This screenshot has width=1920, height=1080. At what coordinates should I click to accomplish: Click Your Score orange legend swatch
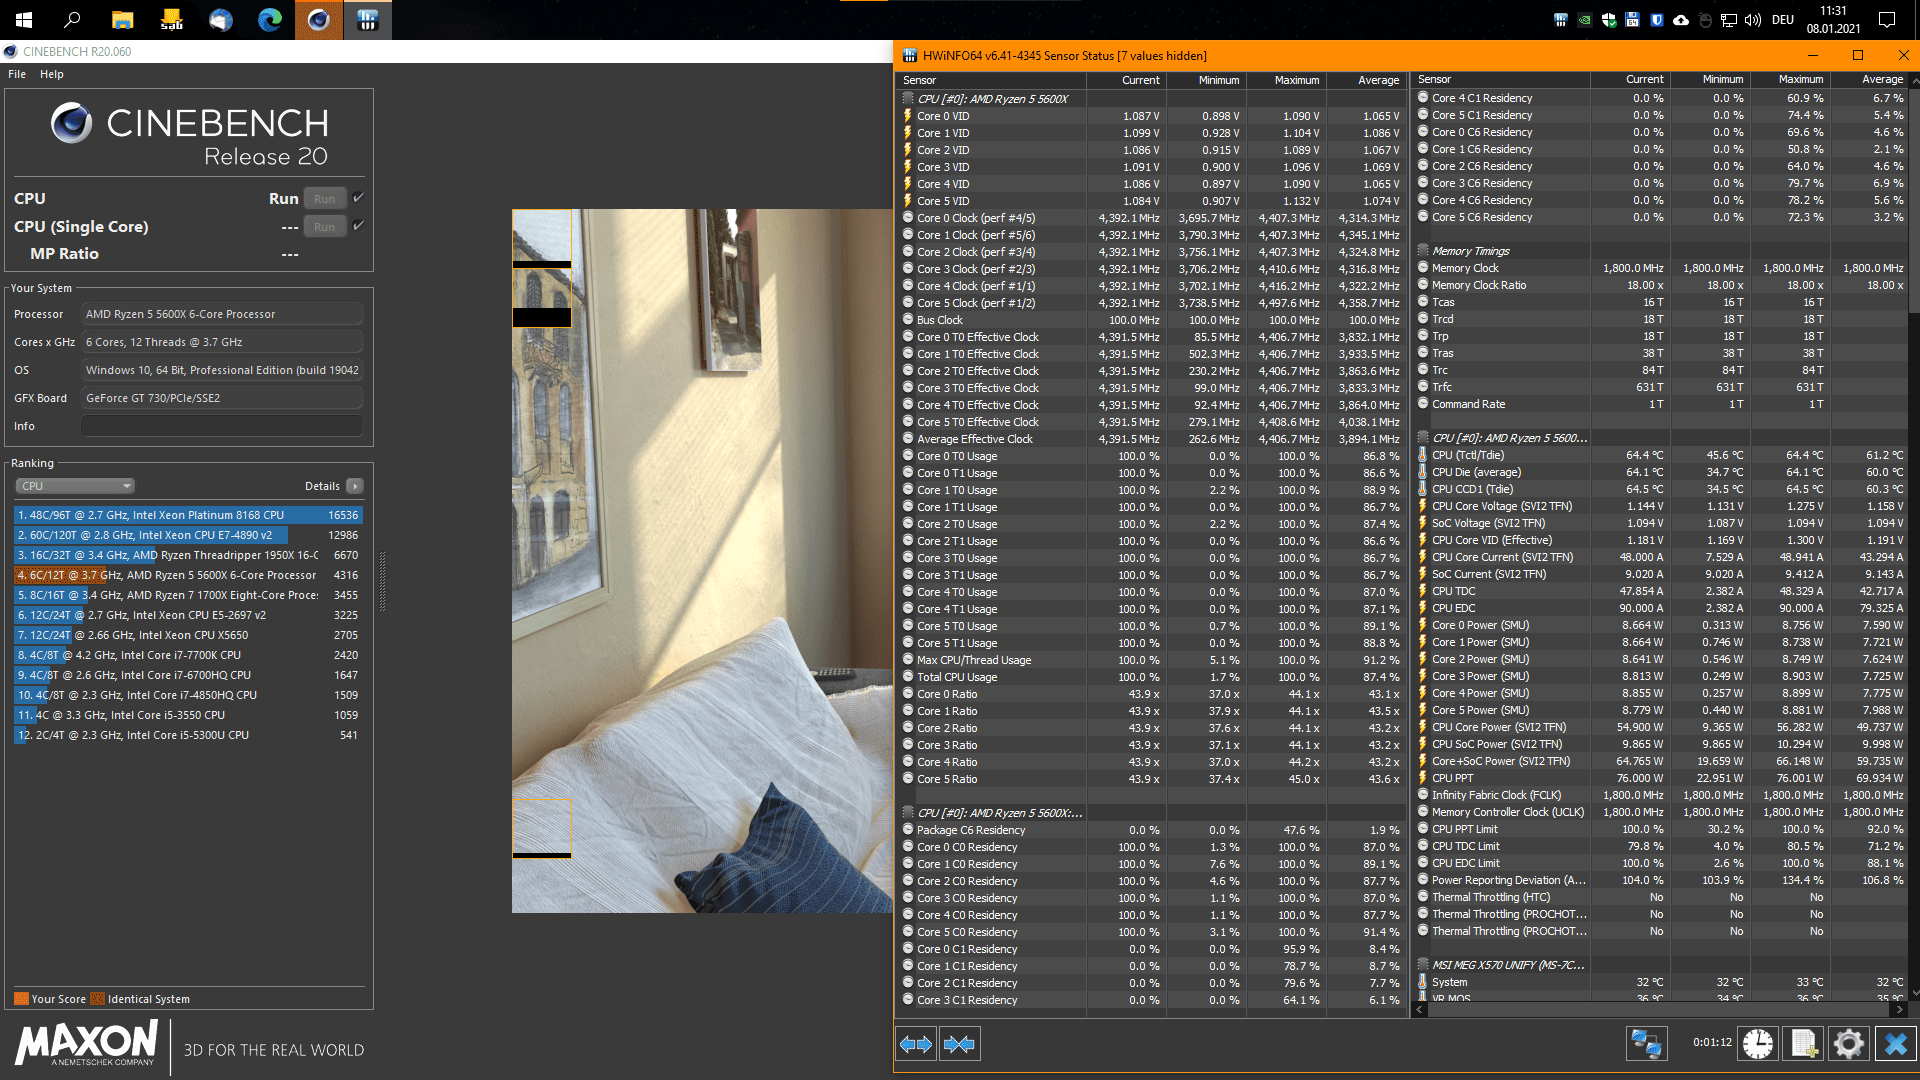tap(21, 999)
